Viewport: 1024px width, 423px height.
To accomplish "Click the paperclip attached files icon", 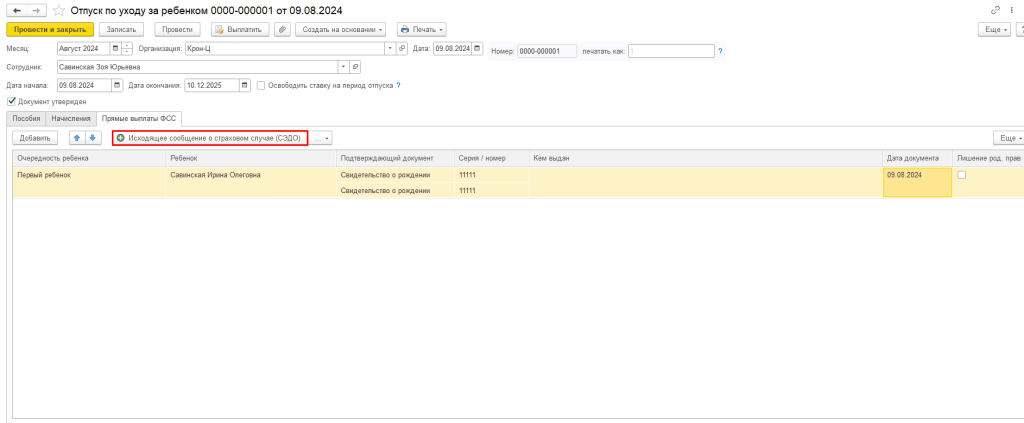I will (282, 29).
